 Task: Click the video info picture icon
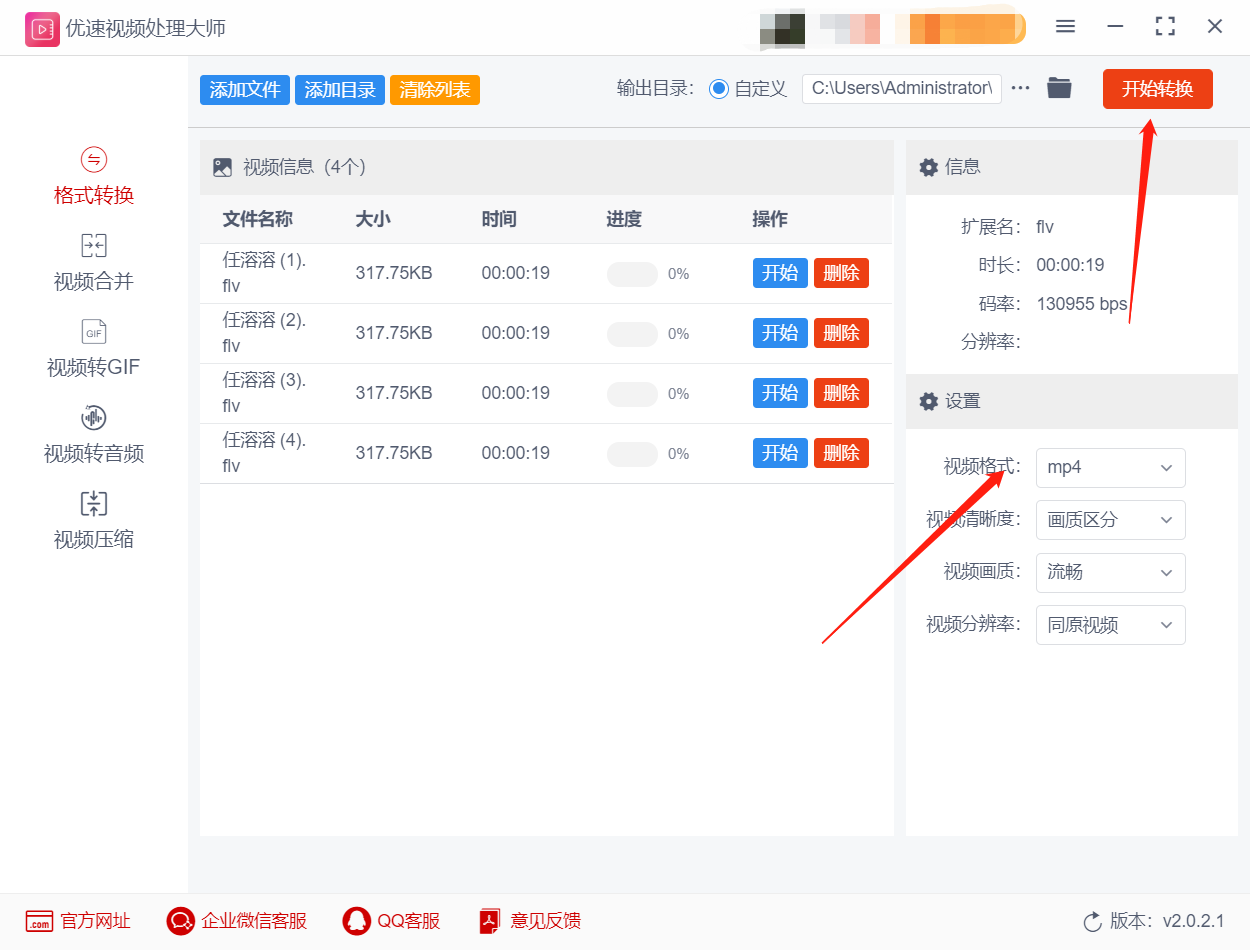click(x=222, y=168)
